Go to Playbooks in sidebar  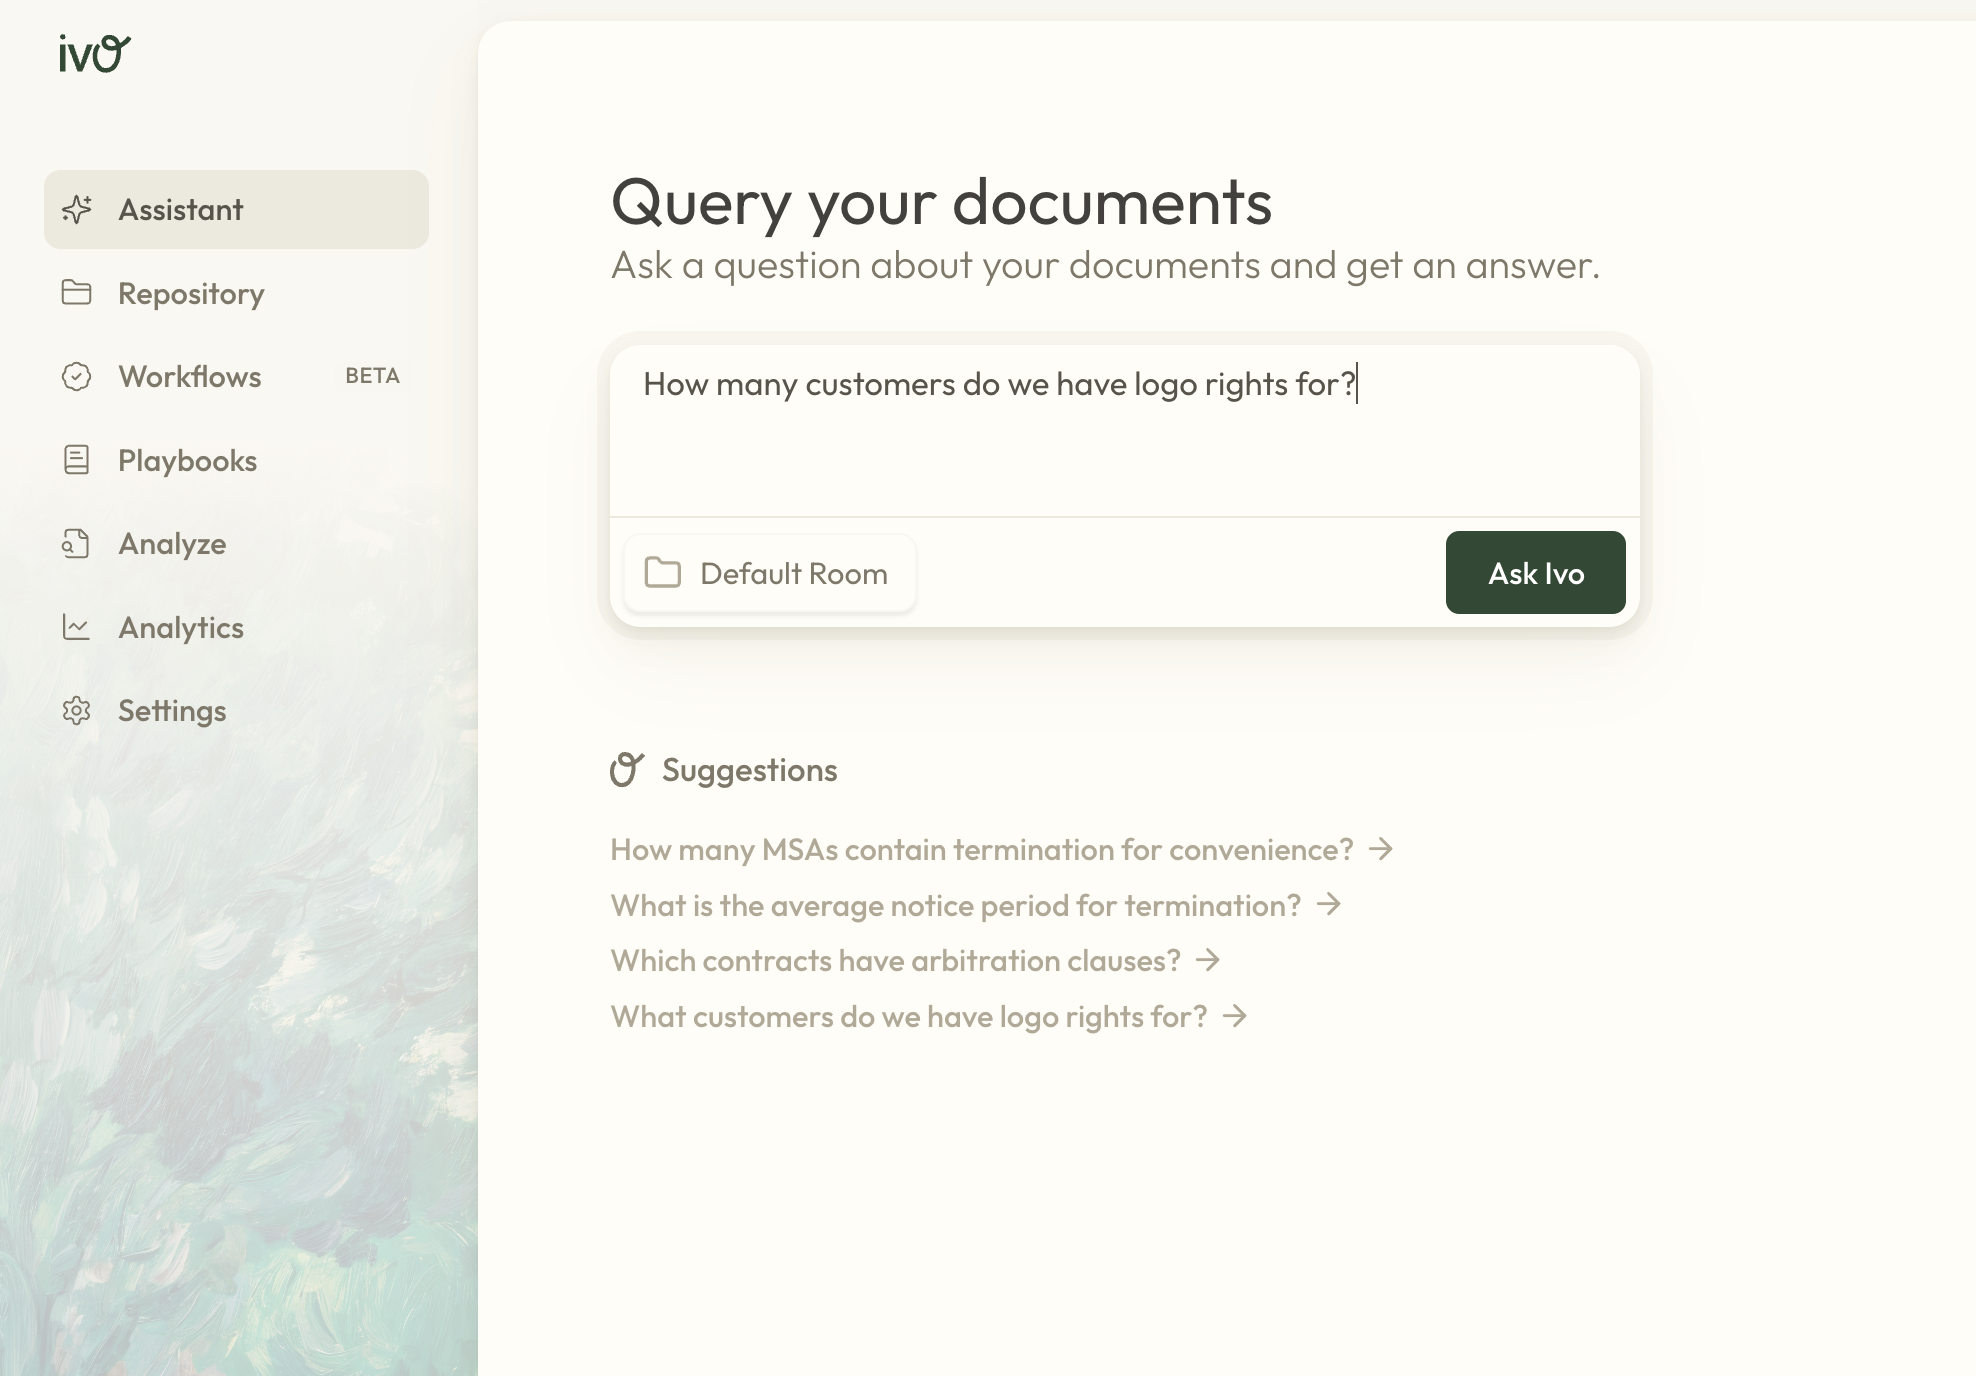[188, 461]
